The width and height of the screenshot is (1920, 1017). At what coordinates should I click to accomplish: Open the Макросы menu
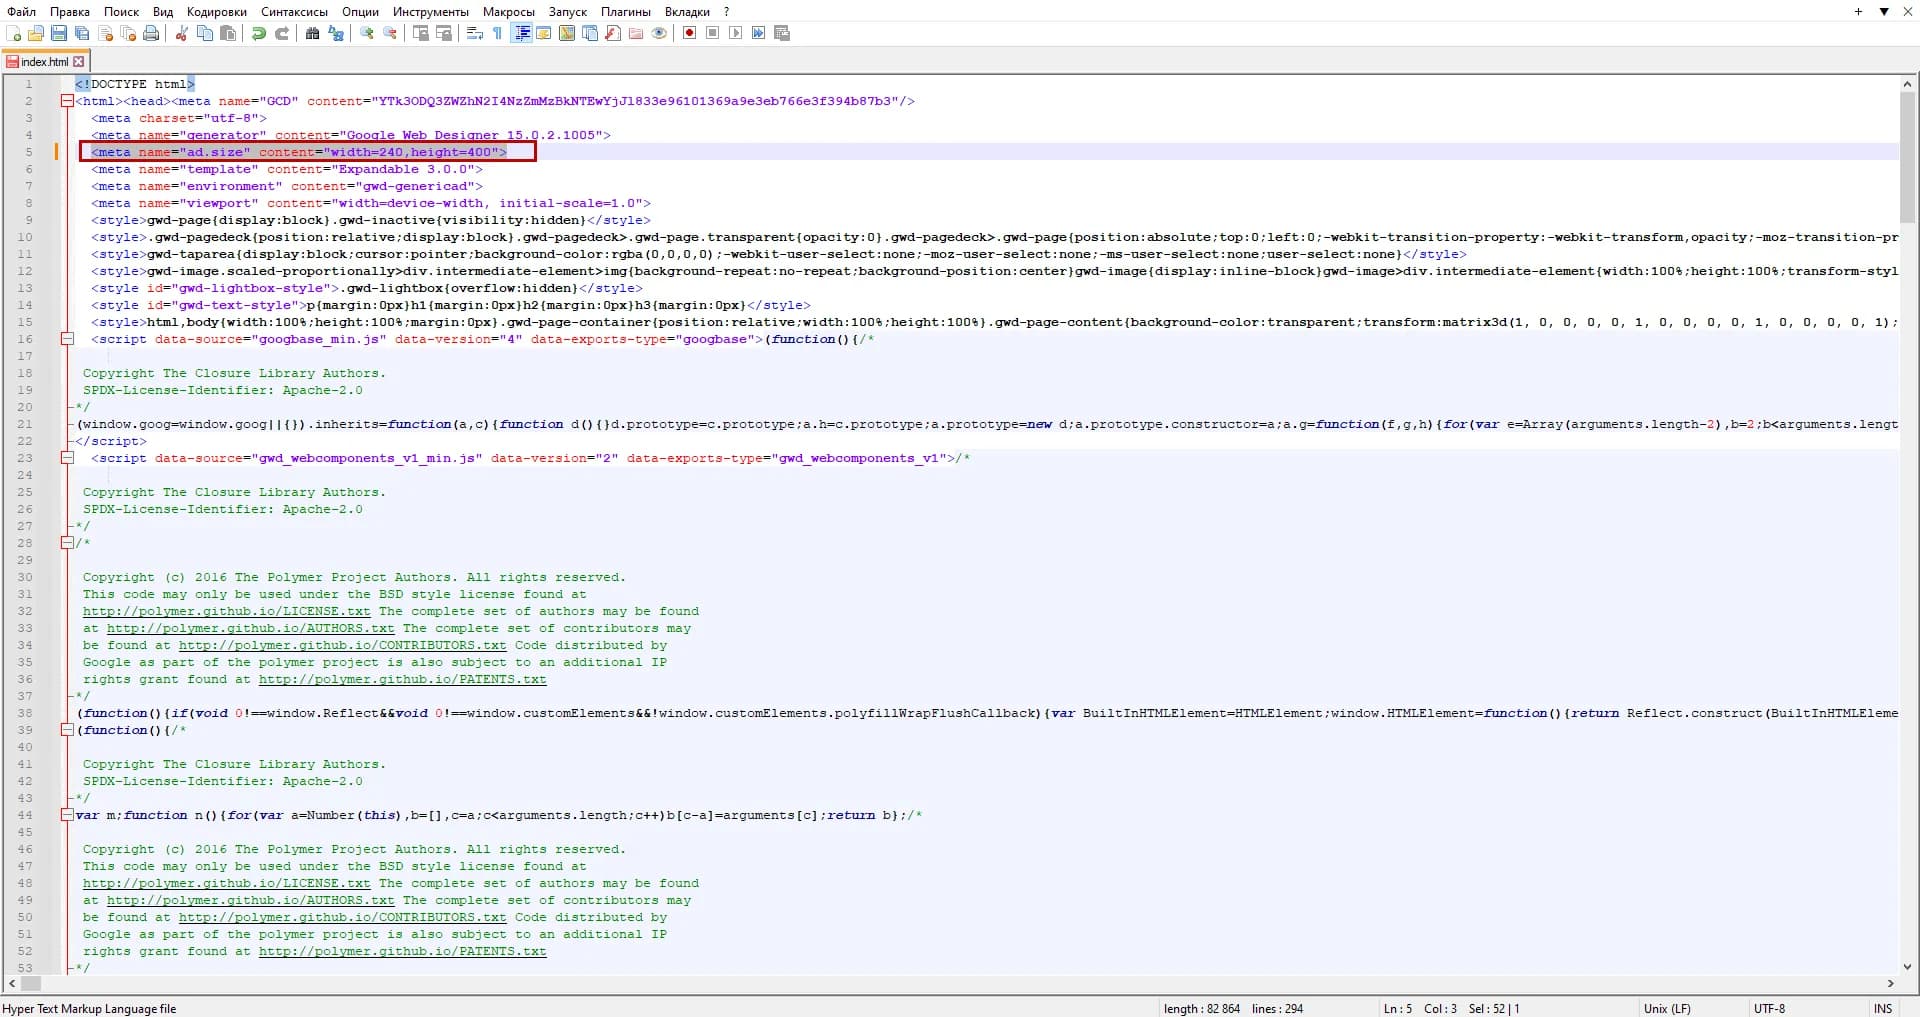pyautogui.click(x=509, y=11)
